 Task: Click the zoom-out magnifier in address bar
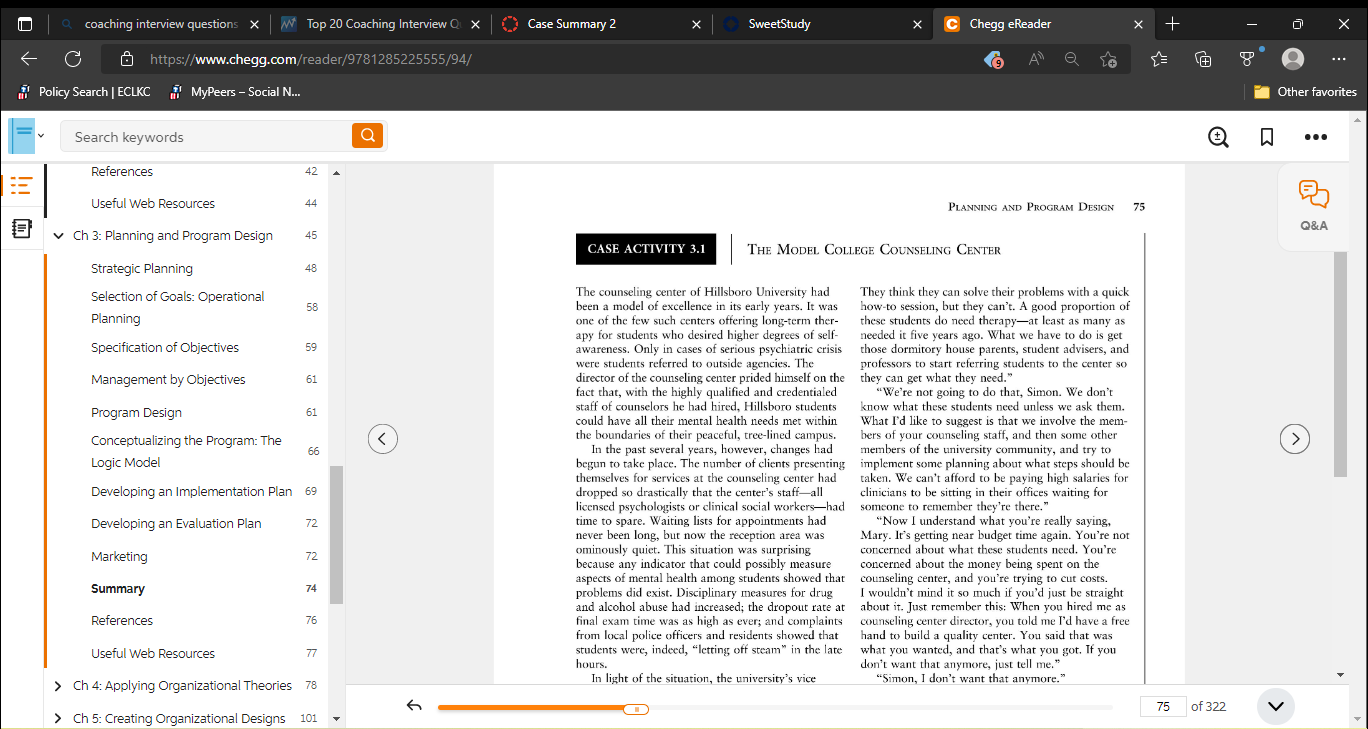pos(1072,59)
